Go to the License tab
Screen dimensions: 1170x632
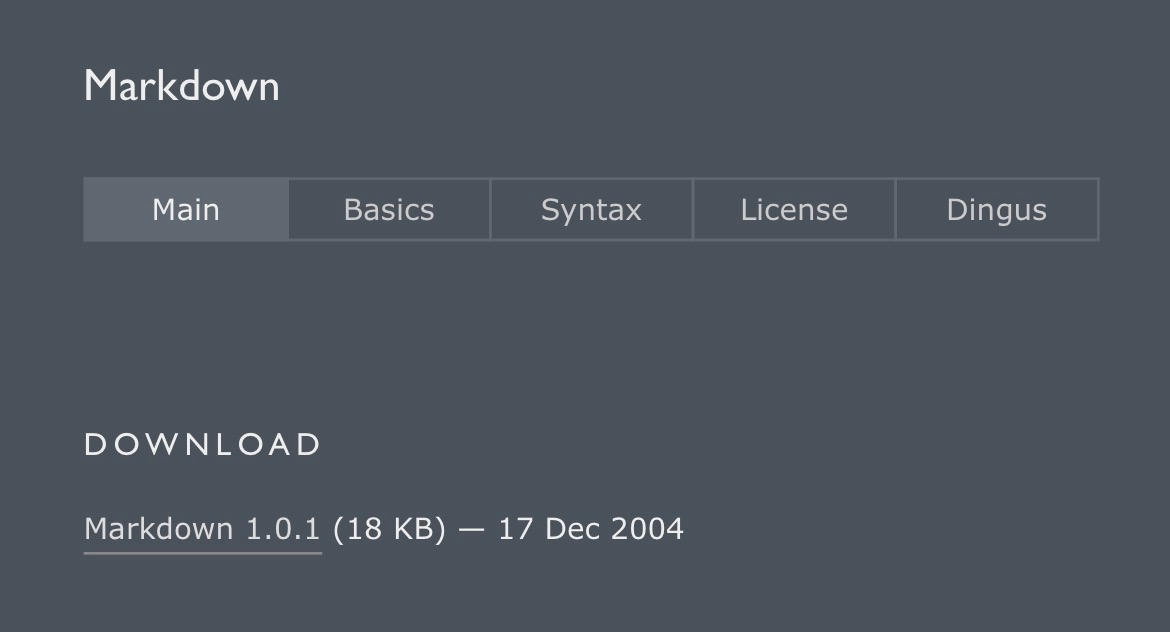[x=794, y=210]
